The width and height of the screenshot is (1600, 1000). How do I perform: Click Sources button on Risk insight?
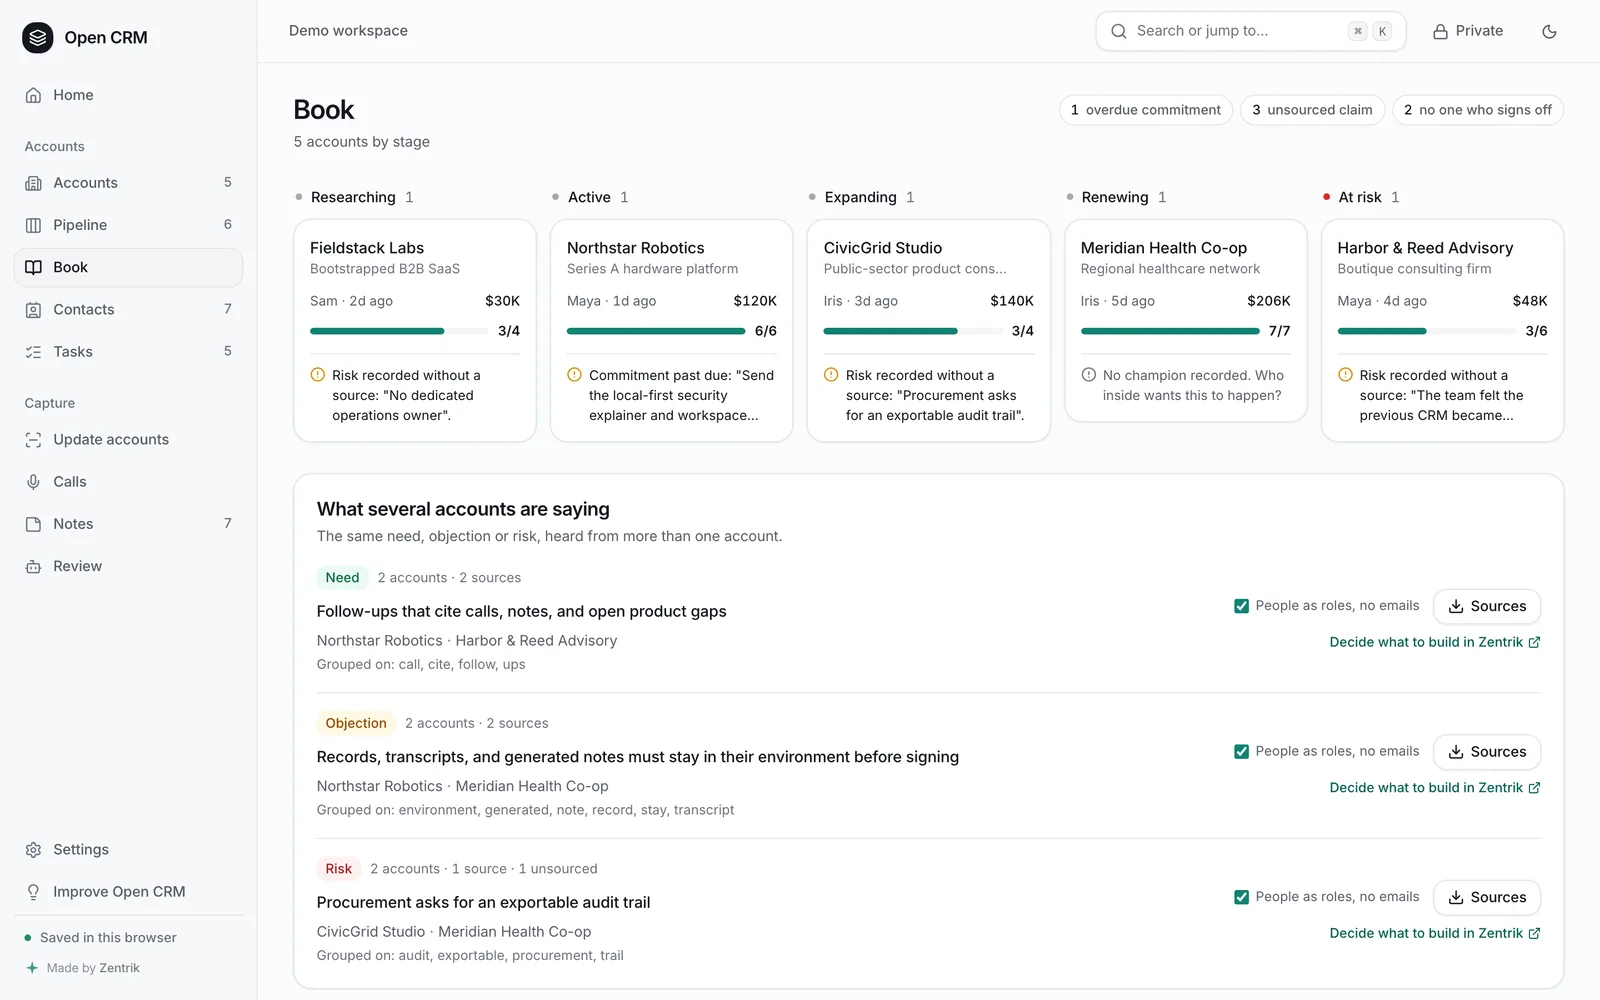click(1487, 897)
